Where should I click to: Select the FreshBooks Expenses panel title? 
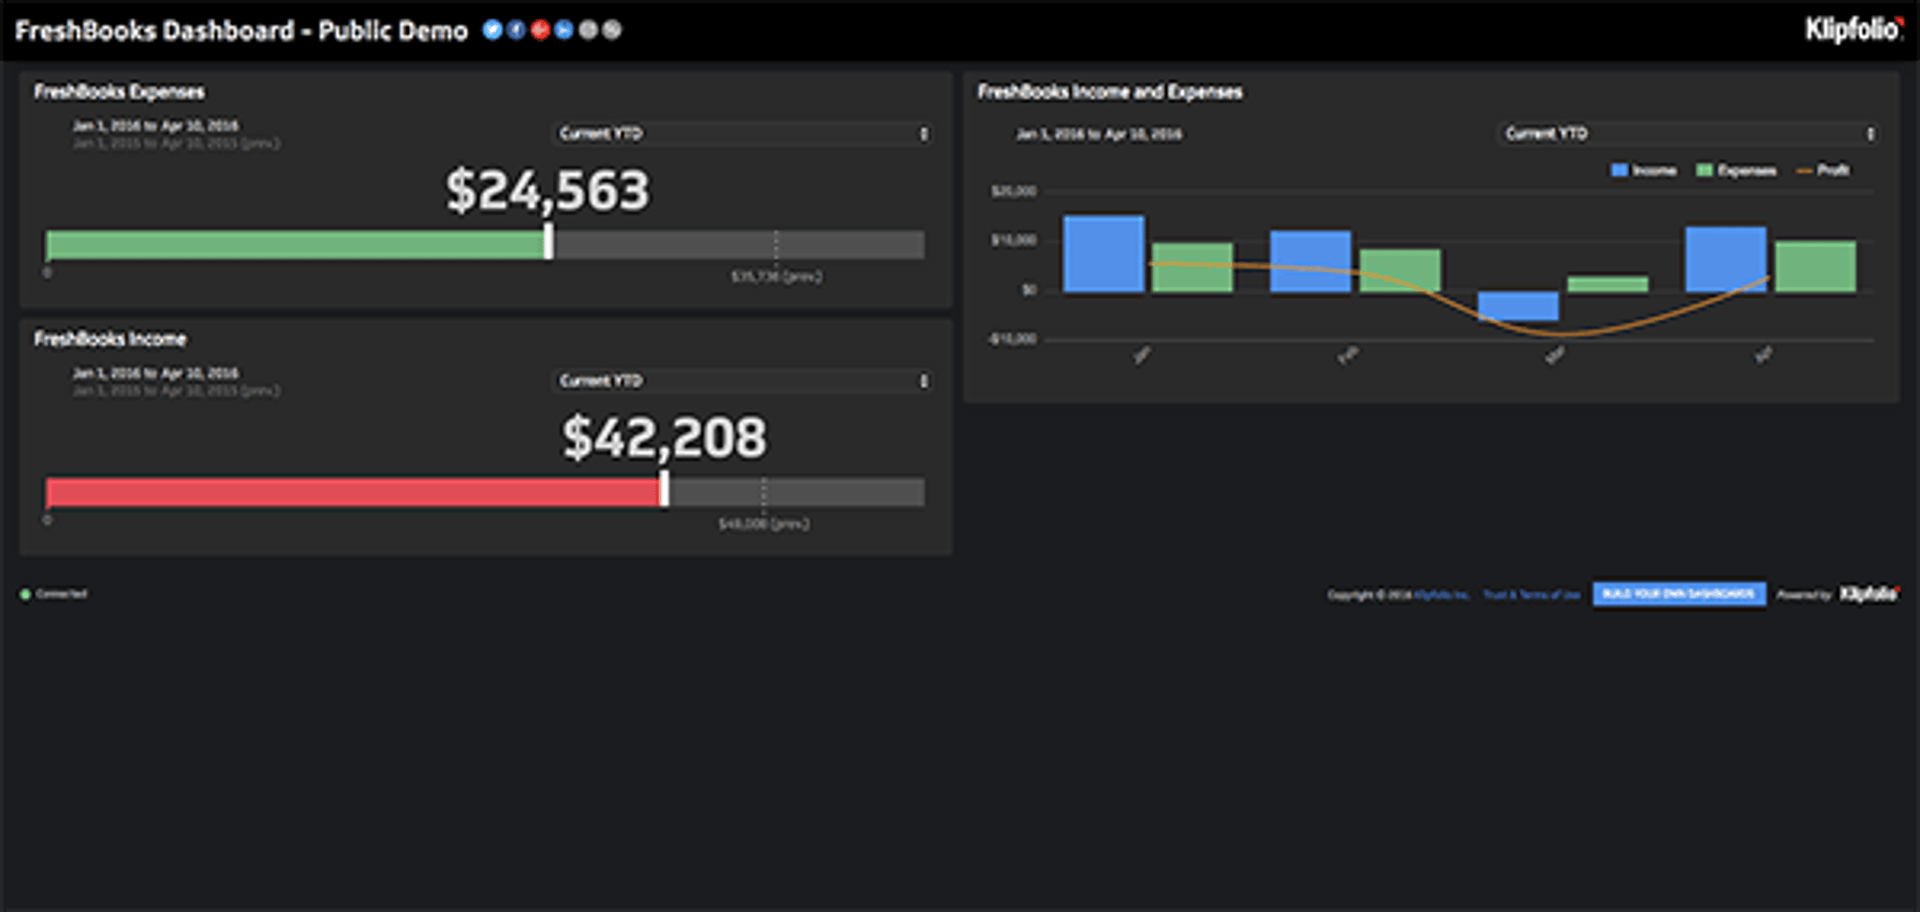tap(120, 91)
